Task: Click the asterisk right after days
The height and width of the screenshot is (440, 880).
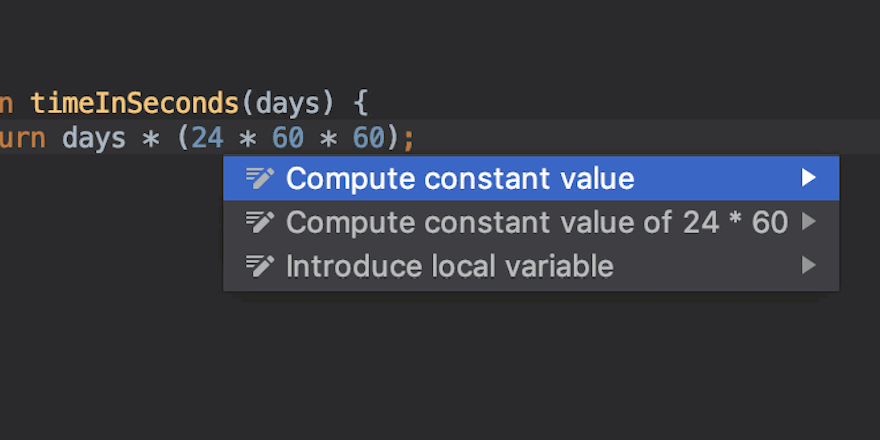Action: coord(151,137)
